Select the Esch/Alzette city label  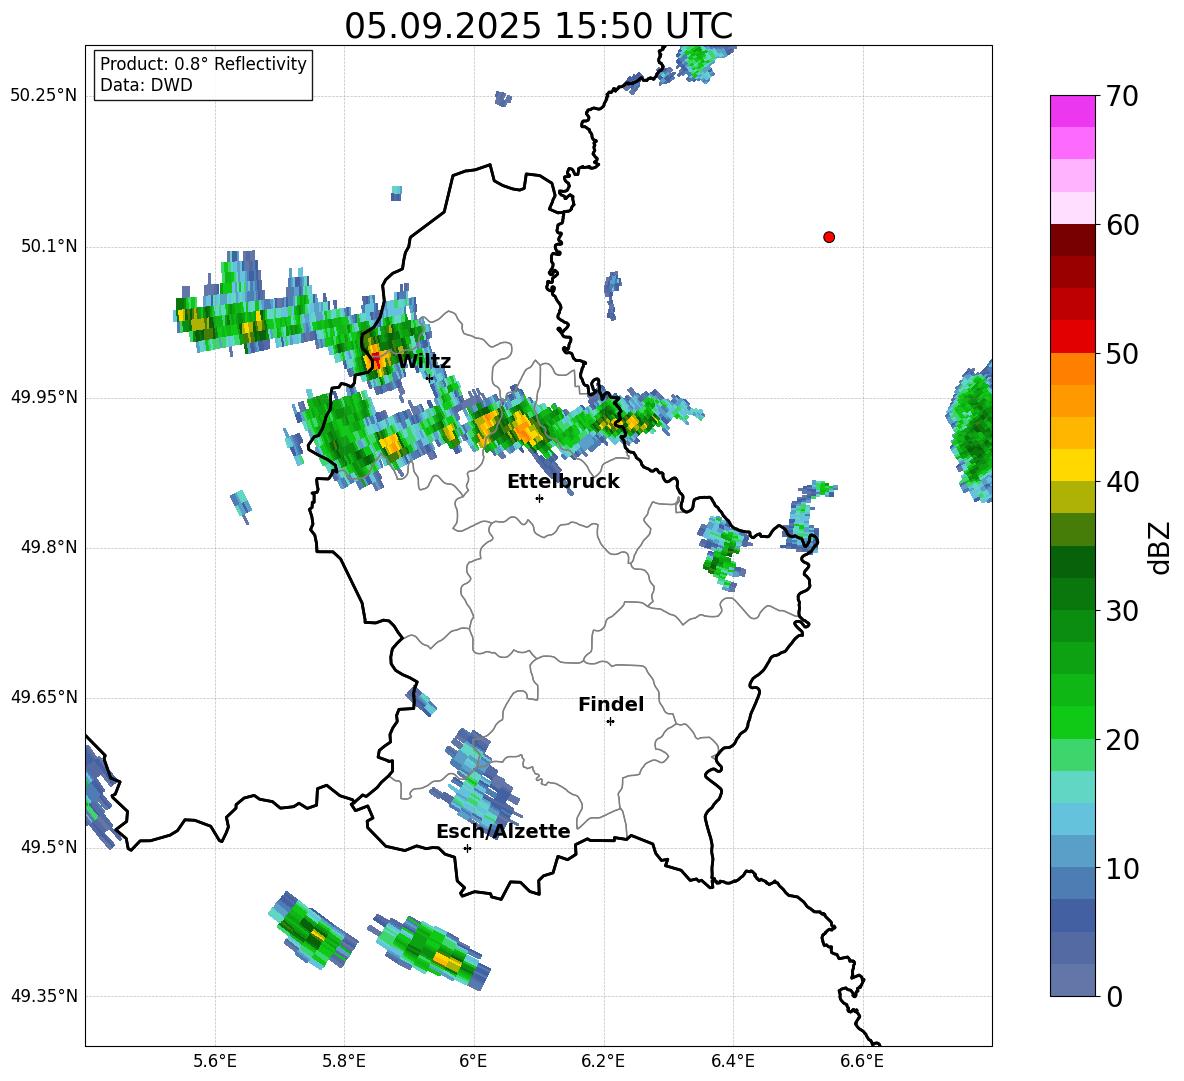pyautogui.click(x=503, y=831)
